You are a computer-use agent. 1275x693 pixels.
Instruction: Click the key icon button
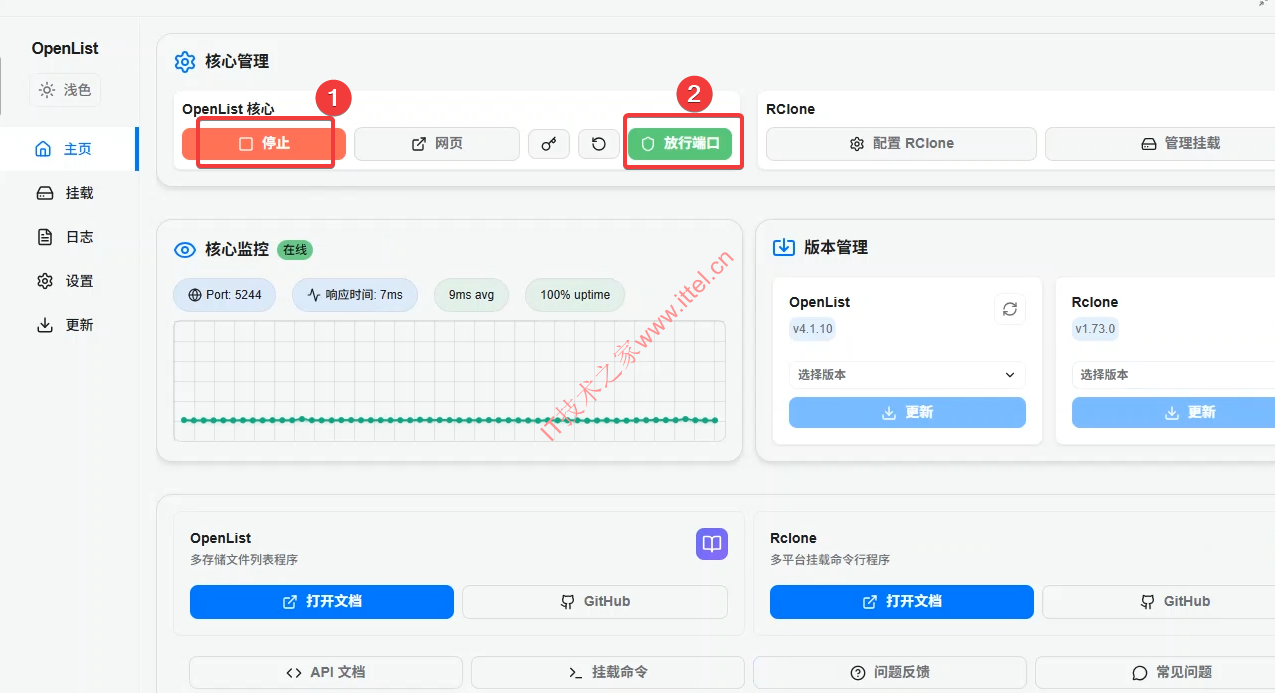pos(549,144)
